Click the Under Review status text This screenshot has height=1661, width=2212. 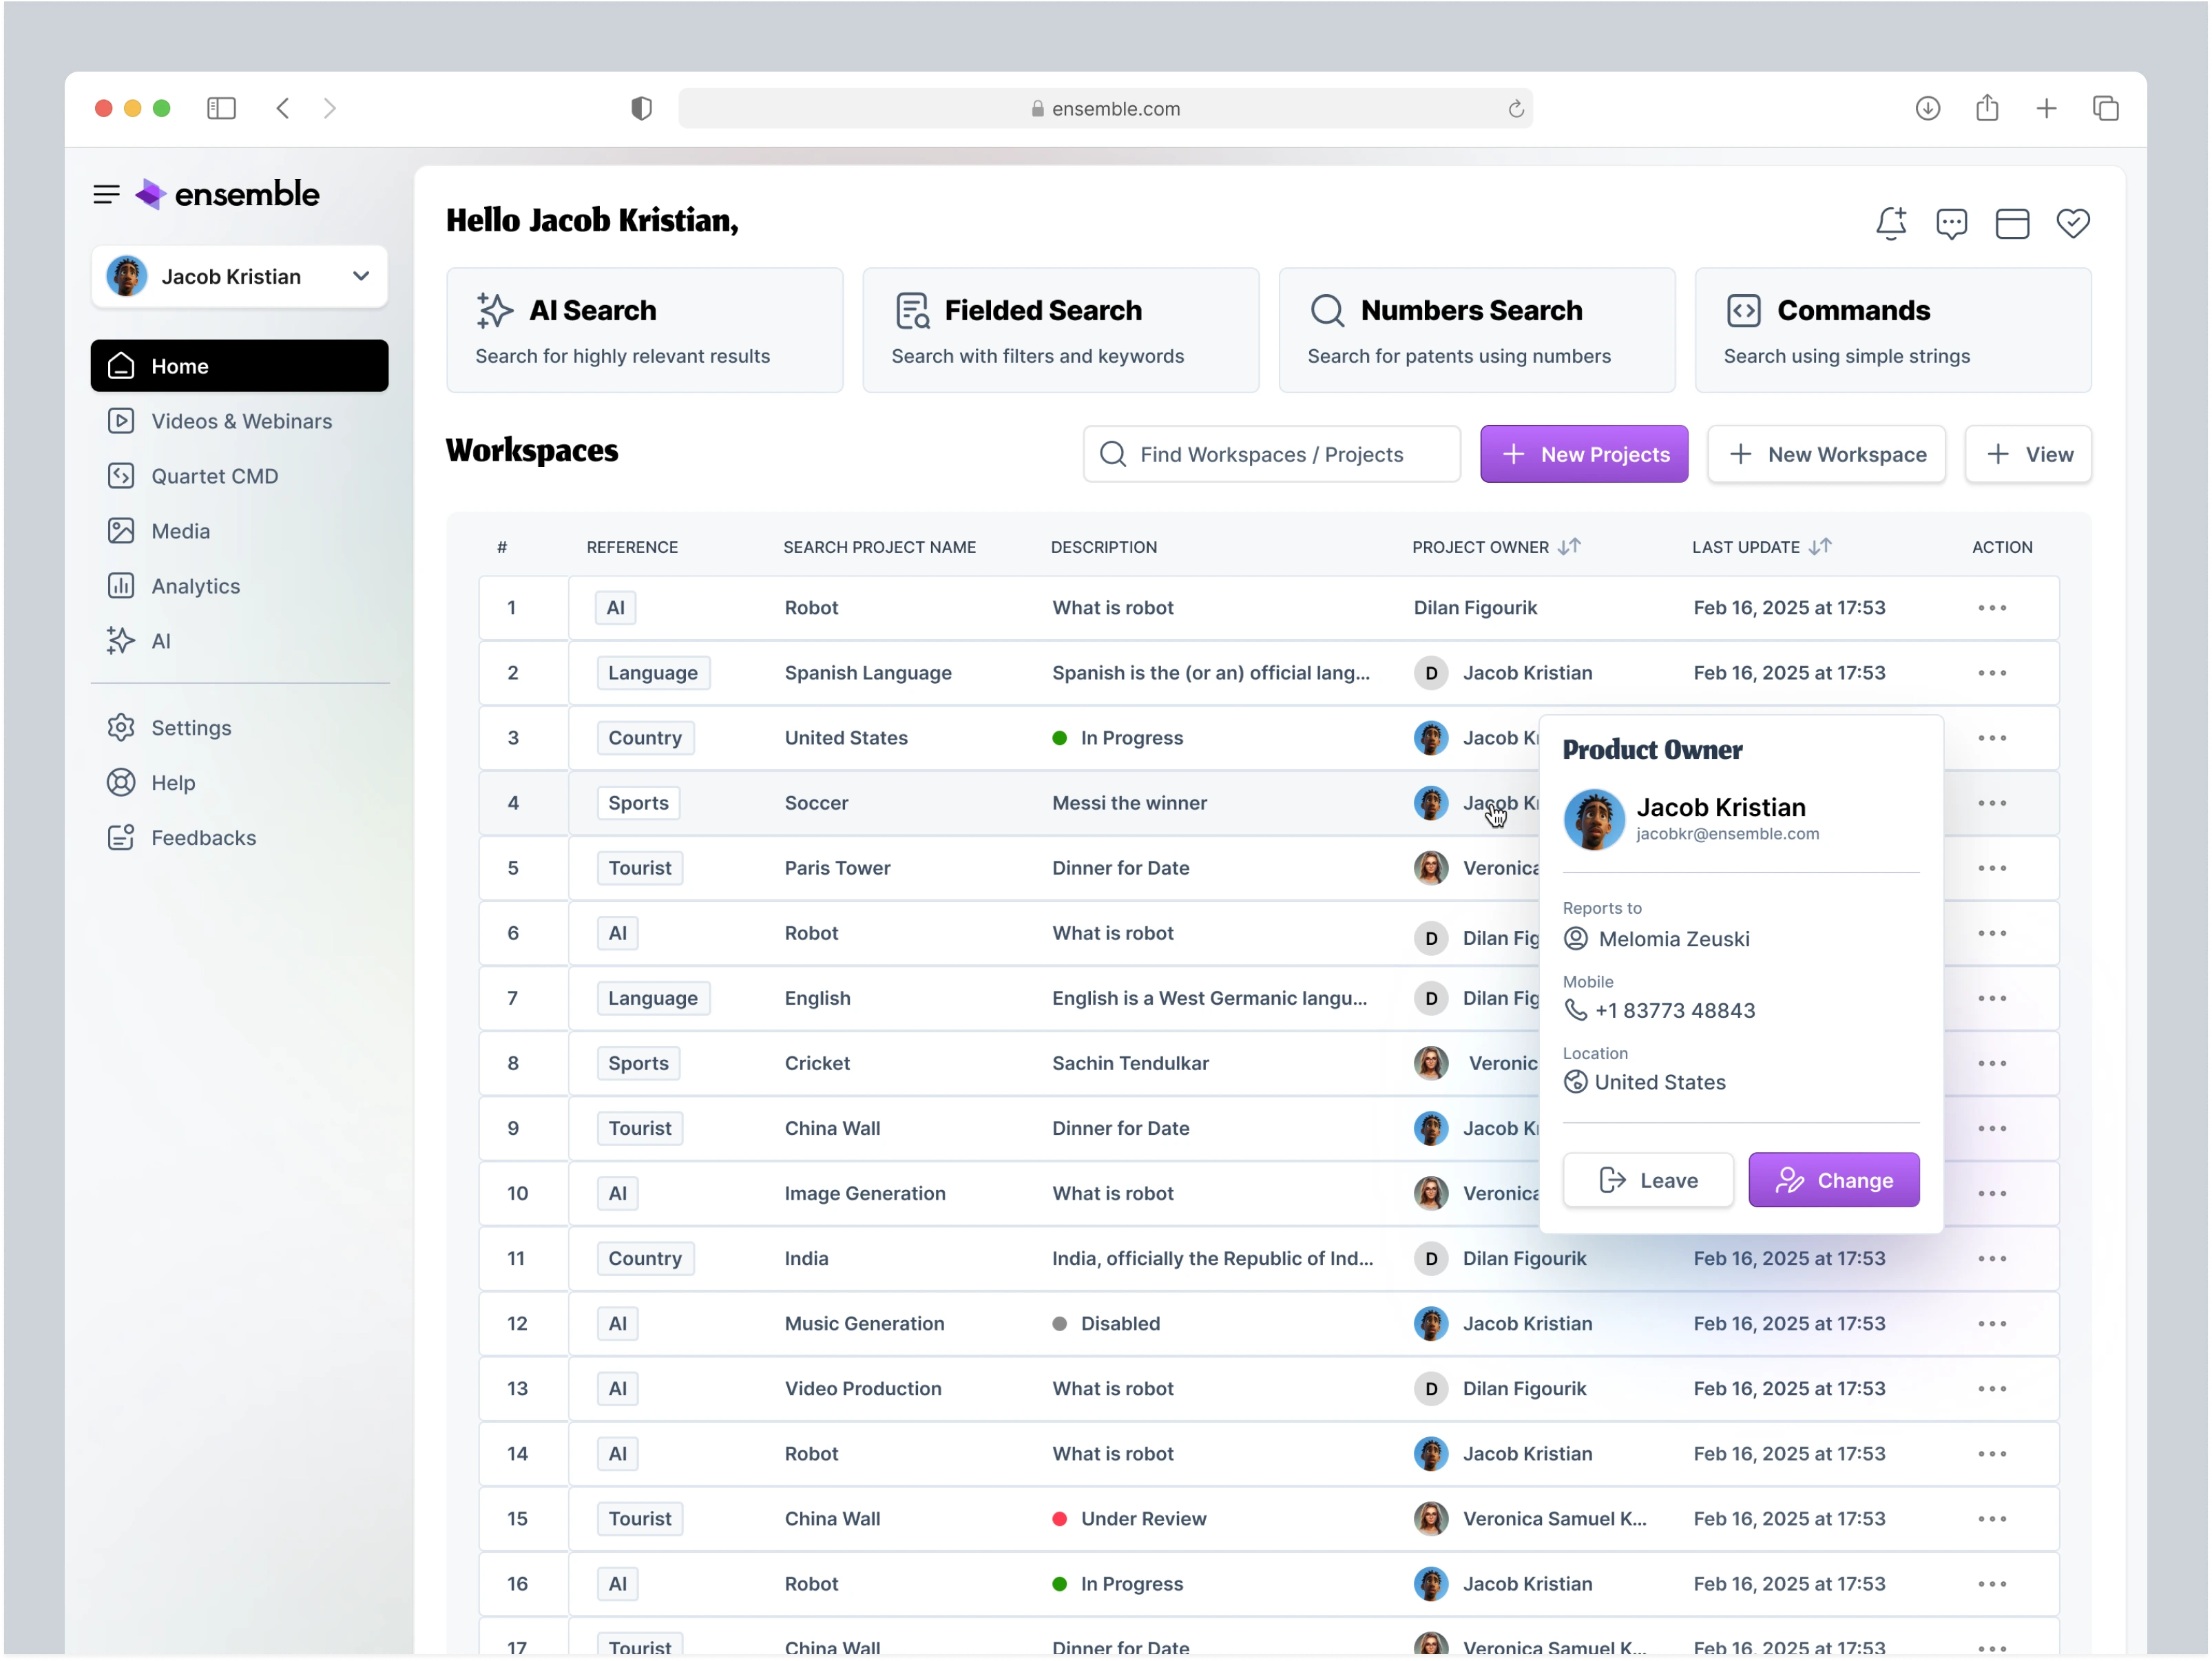1143,1519
